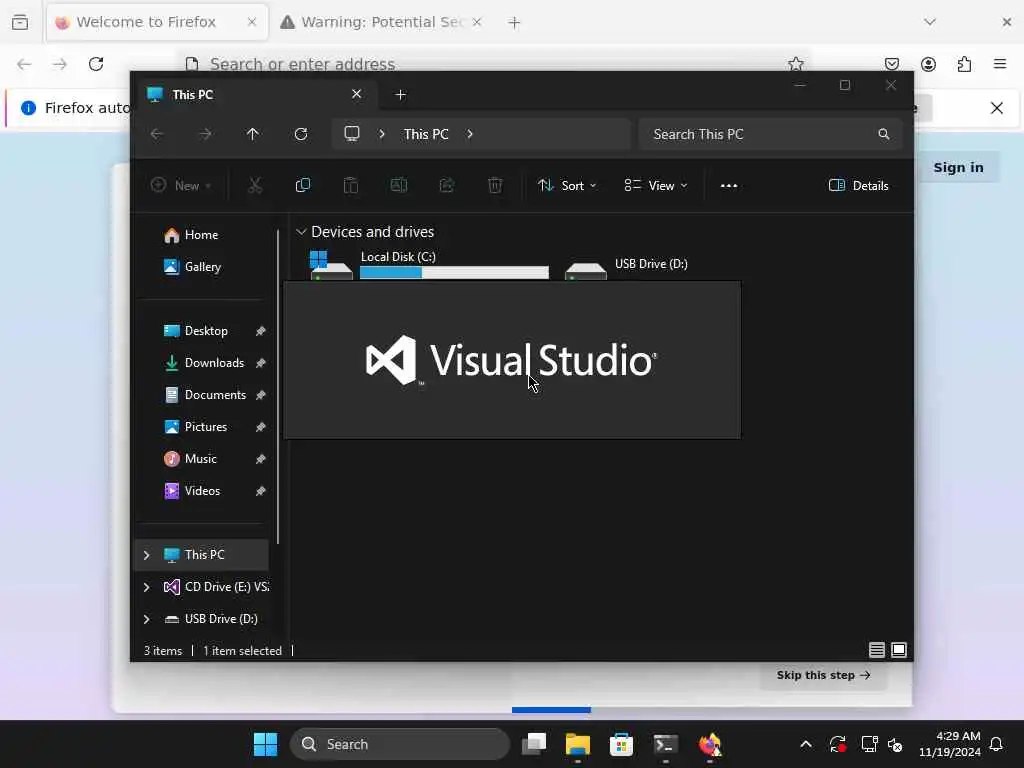Open the New dropdown in Explorer

click(x=181, y=185)
